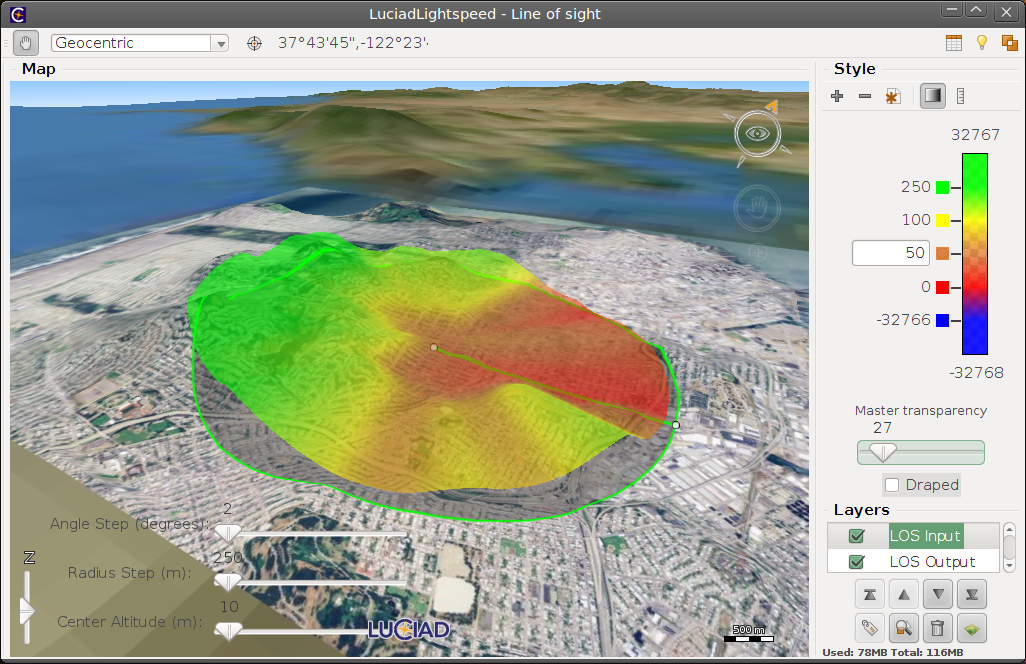Toggle the gradient mode button

coord(933,96)
